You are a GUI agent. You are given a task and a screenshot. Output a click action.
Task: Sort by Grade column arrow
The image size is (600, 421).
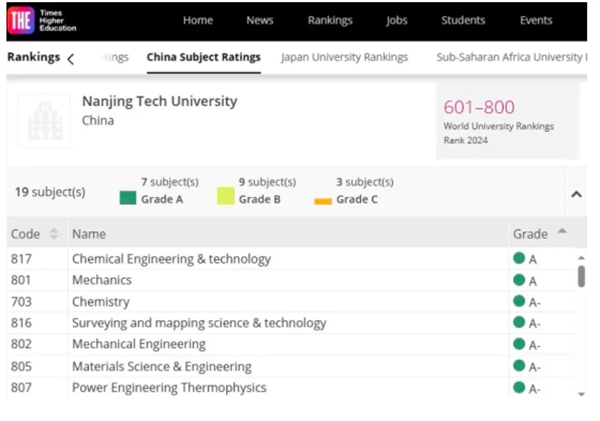coord(562,231)
